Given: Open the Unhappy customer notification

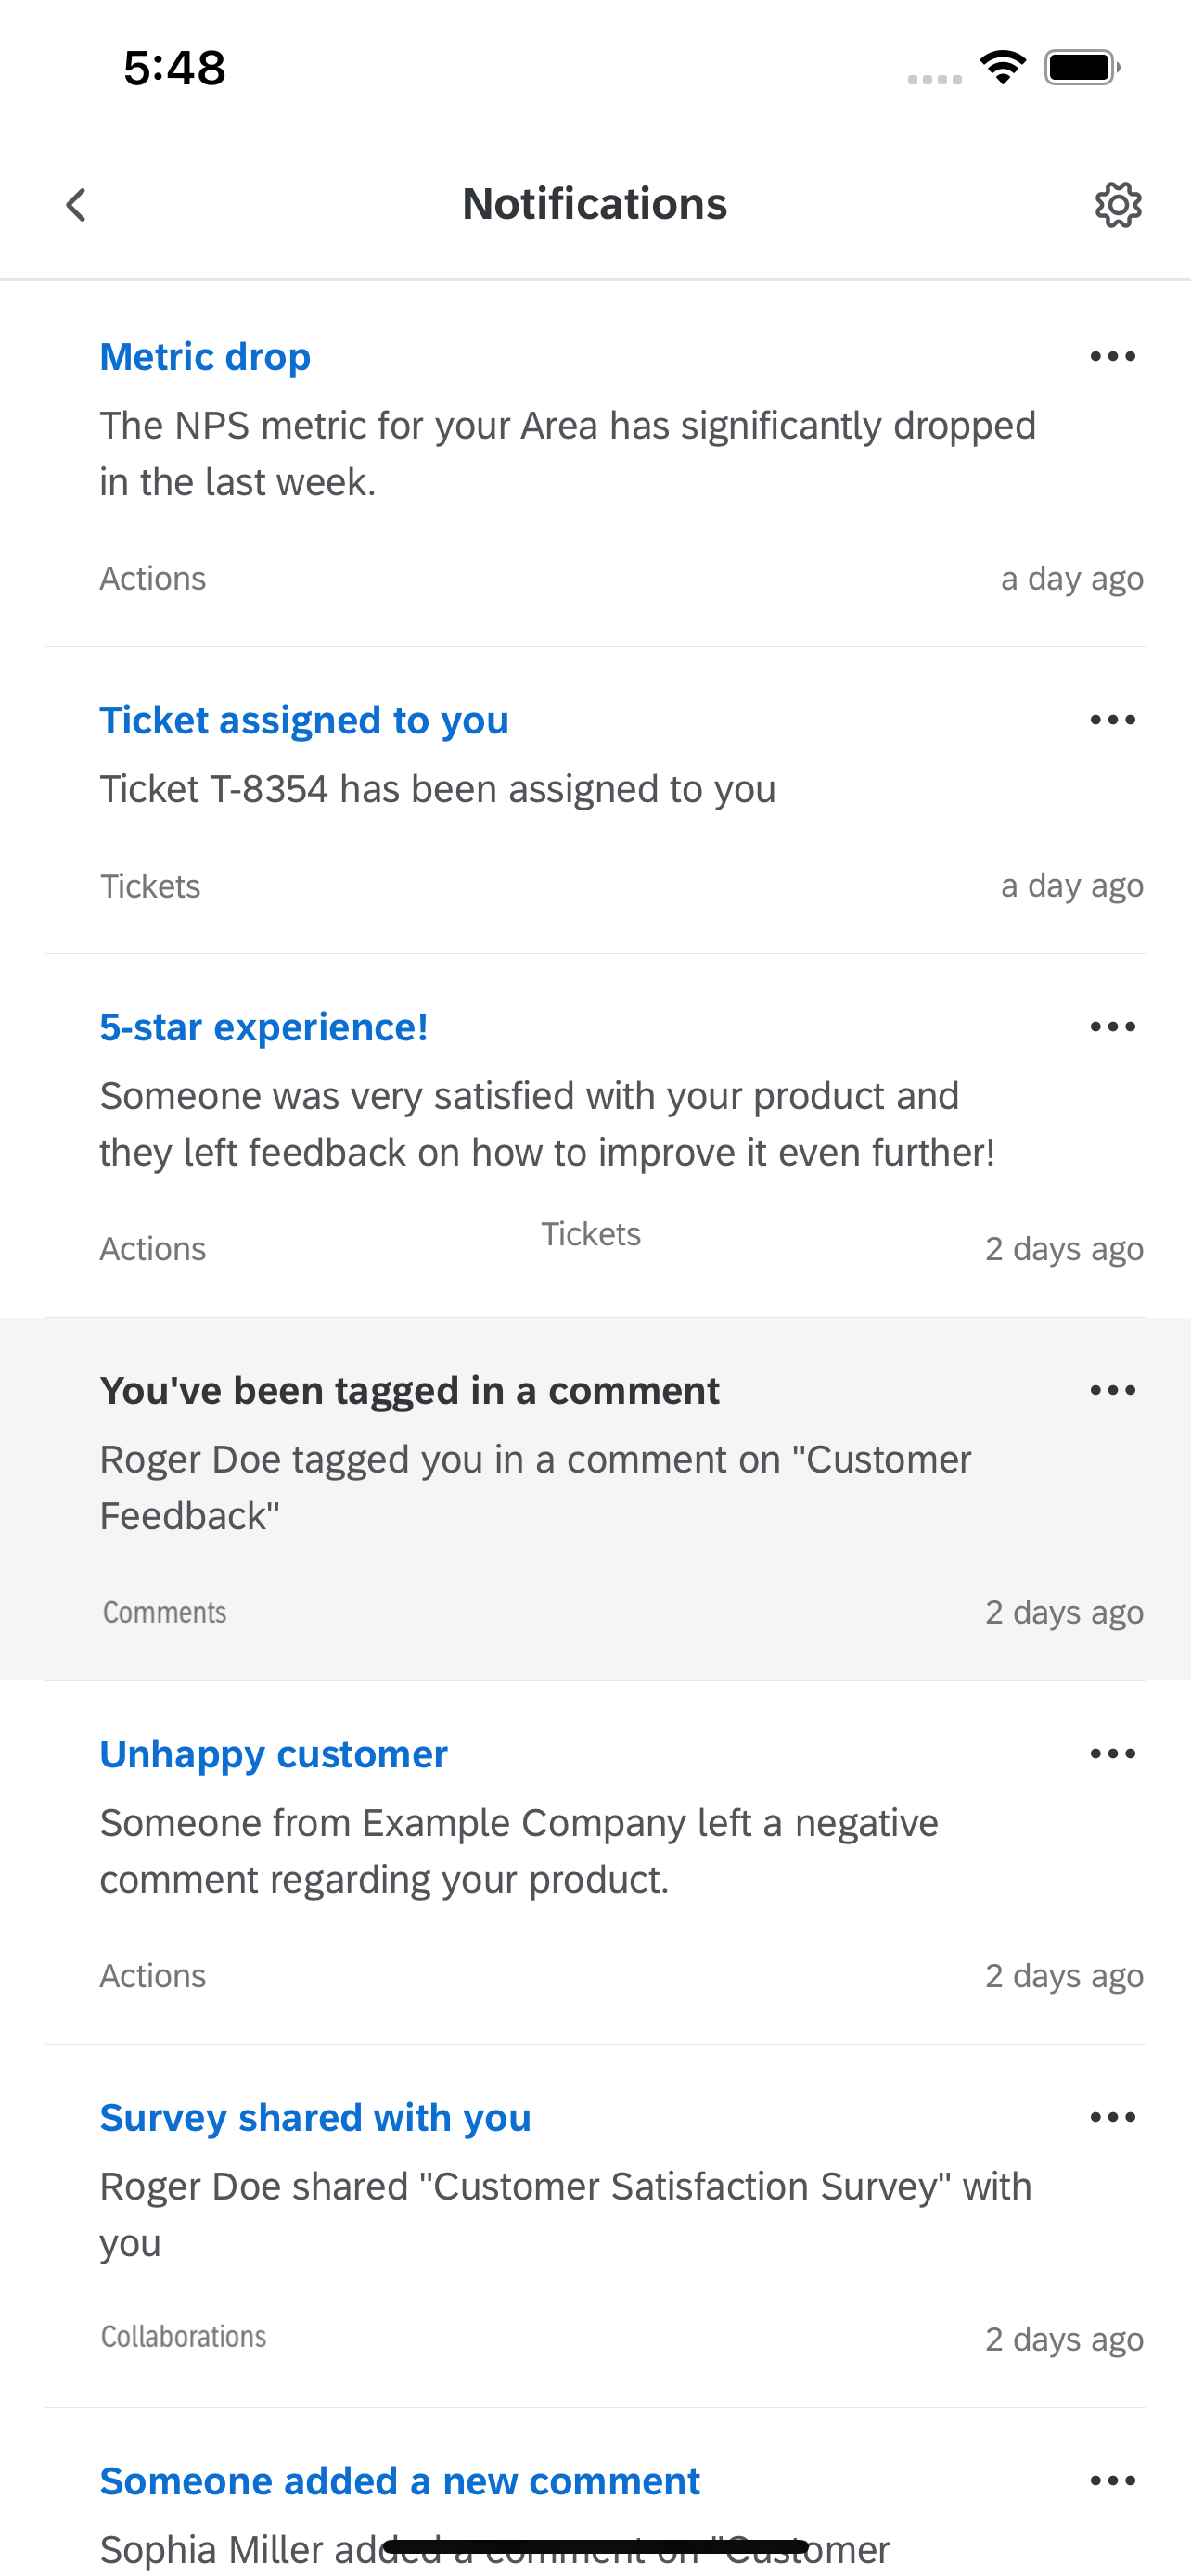Looking at the screenshot, I should point(273,1754).
